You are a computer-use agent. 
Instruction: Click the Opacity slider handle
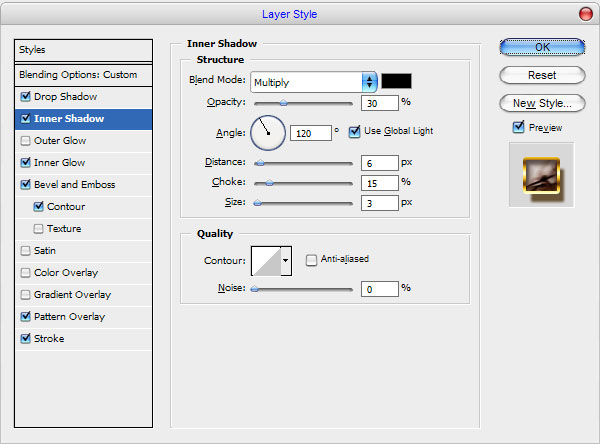click(283, 103)
